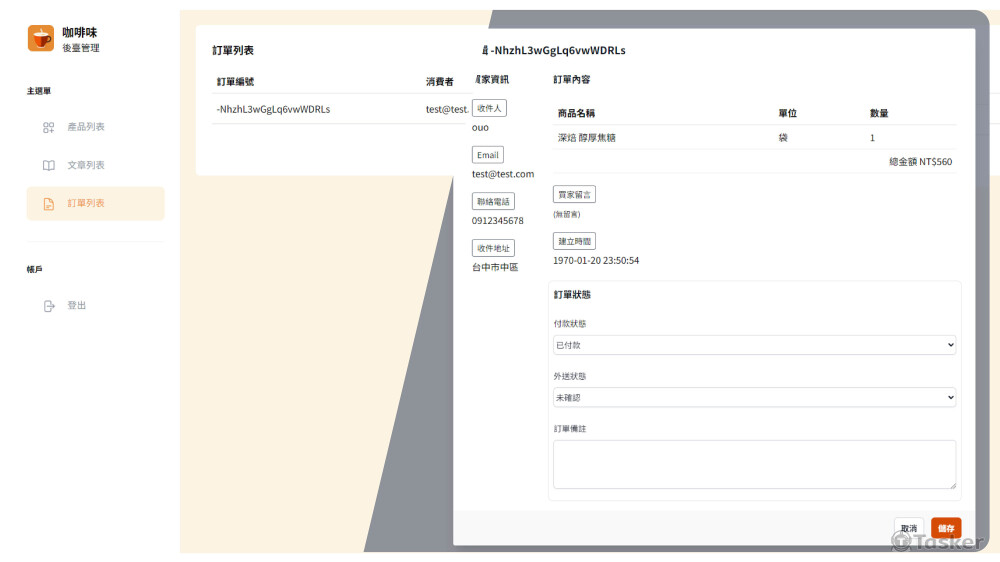
Task: Select 訂單列表 in the sidebar
Action: click(x=86, y=203)
